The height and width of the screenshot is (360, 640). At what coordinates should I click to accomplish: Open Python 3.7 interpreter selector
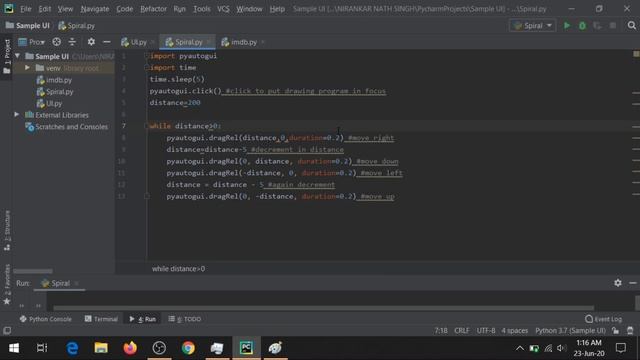[x=571, y=331]
